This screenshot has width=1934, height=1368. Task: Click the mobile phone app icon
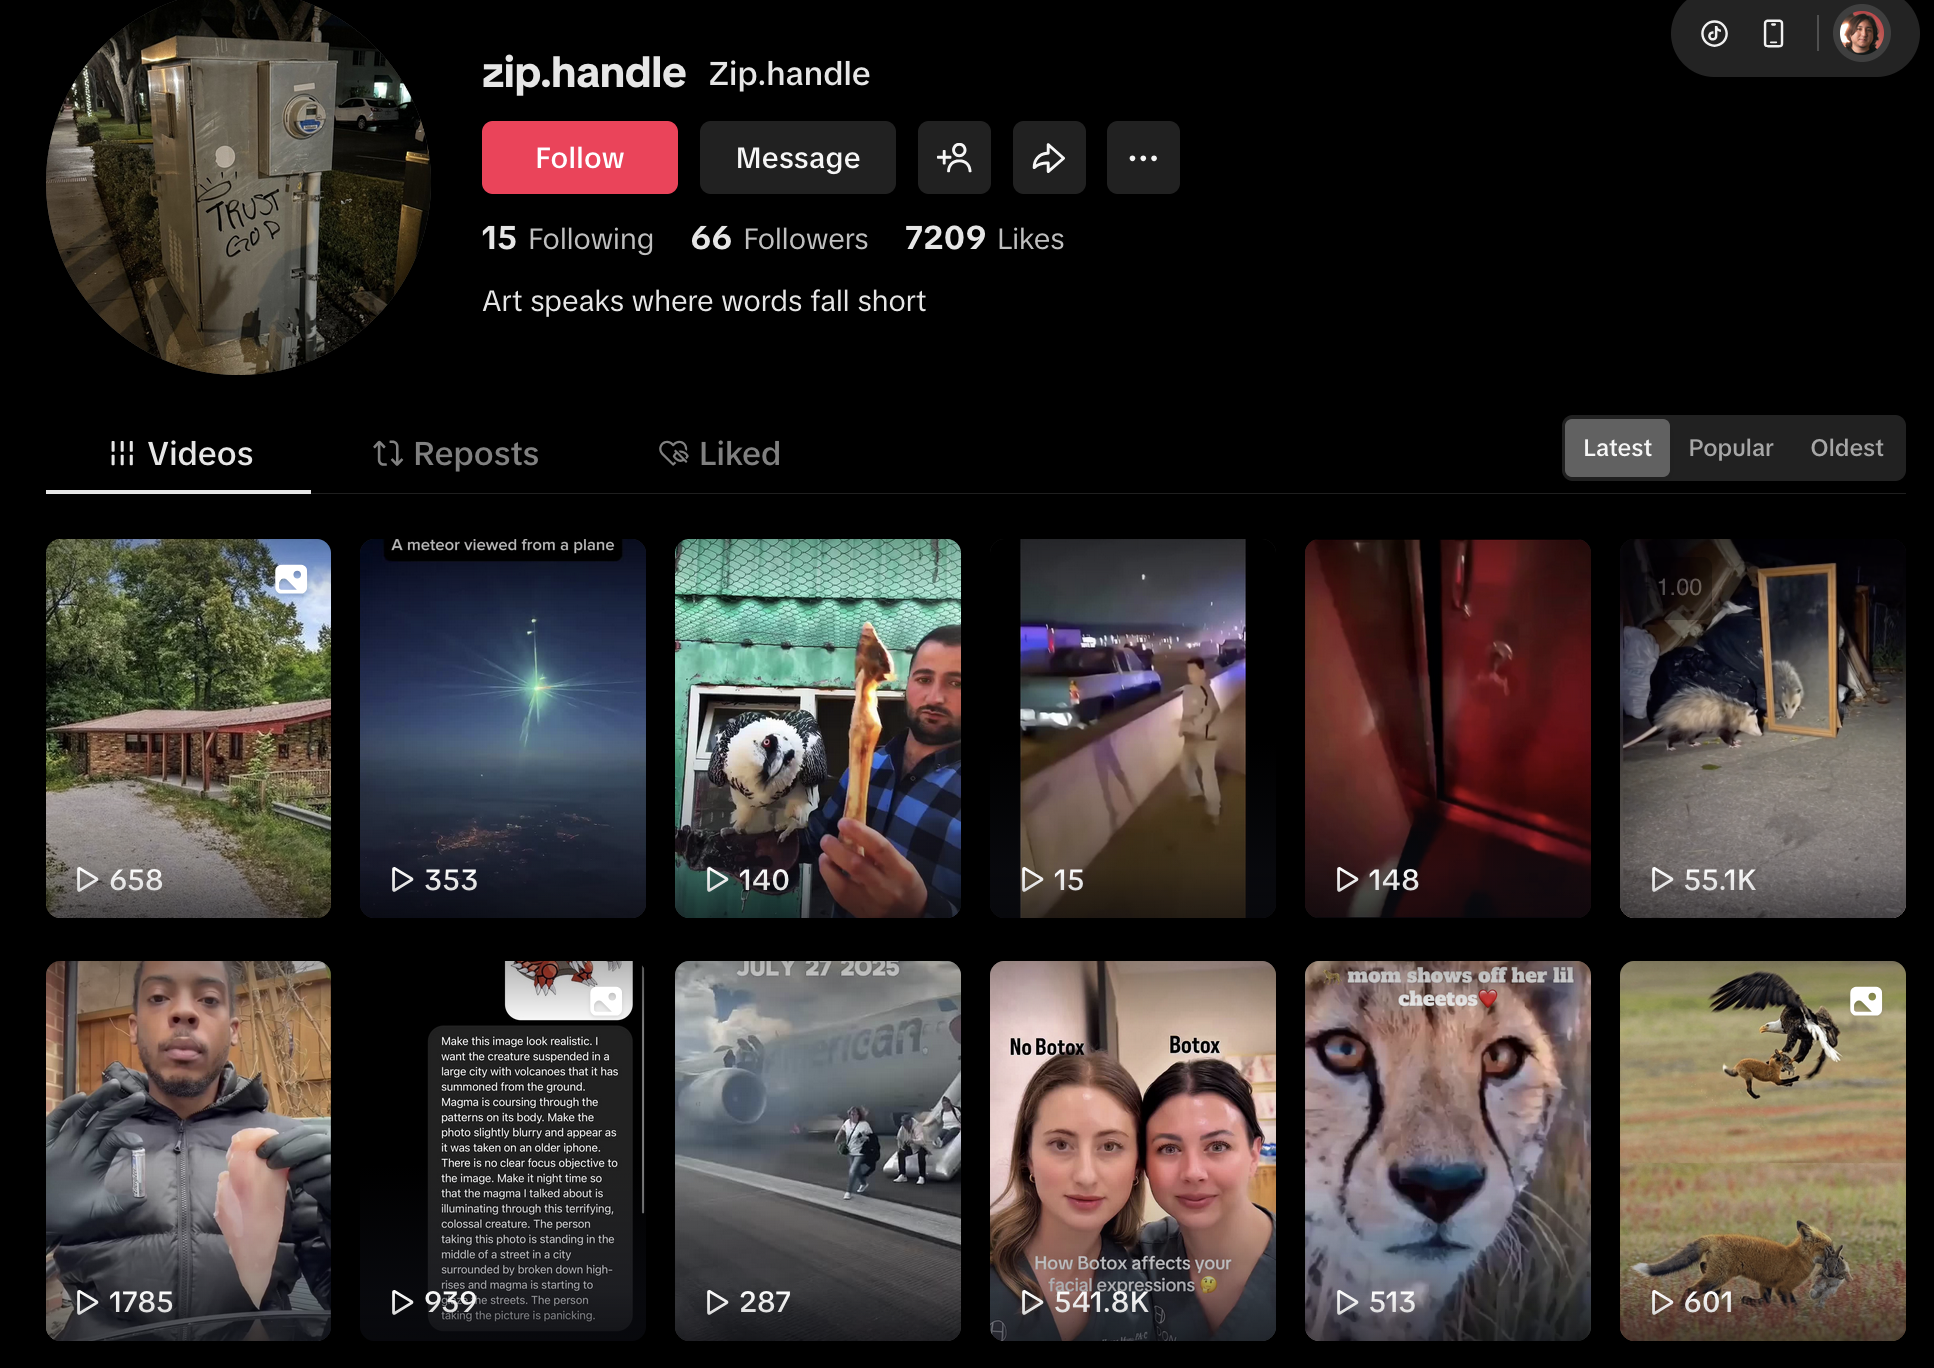1773,34
